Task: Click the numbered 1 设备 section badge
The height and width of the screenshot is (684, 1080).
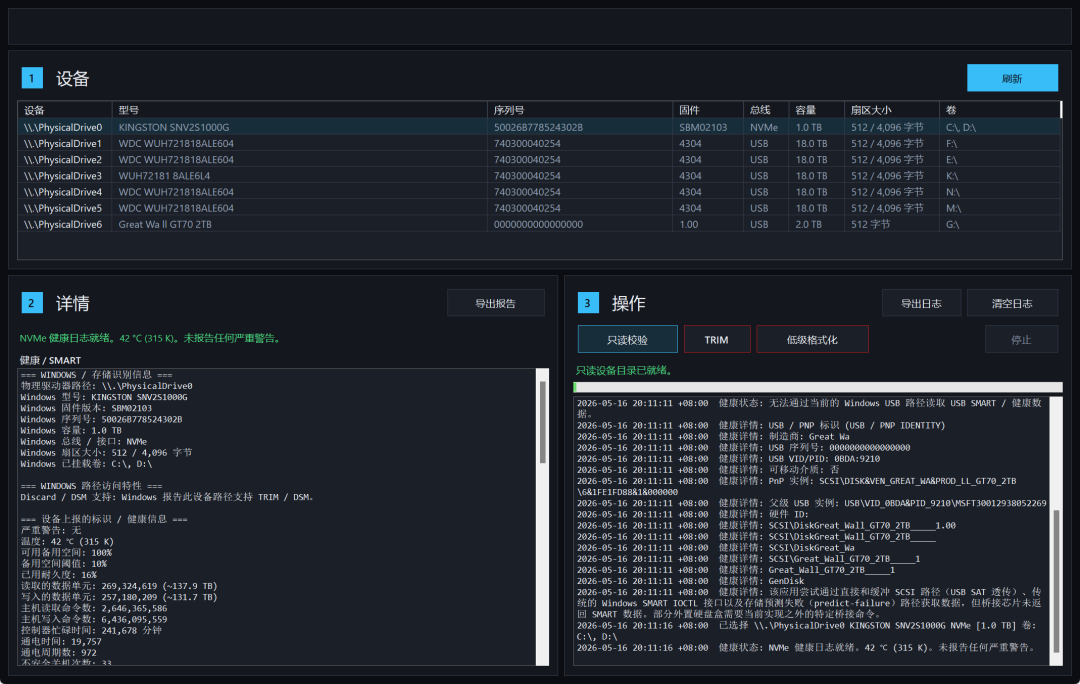Action: click(x=32, y=78)
